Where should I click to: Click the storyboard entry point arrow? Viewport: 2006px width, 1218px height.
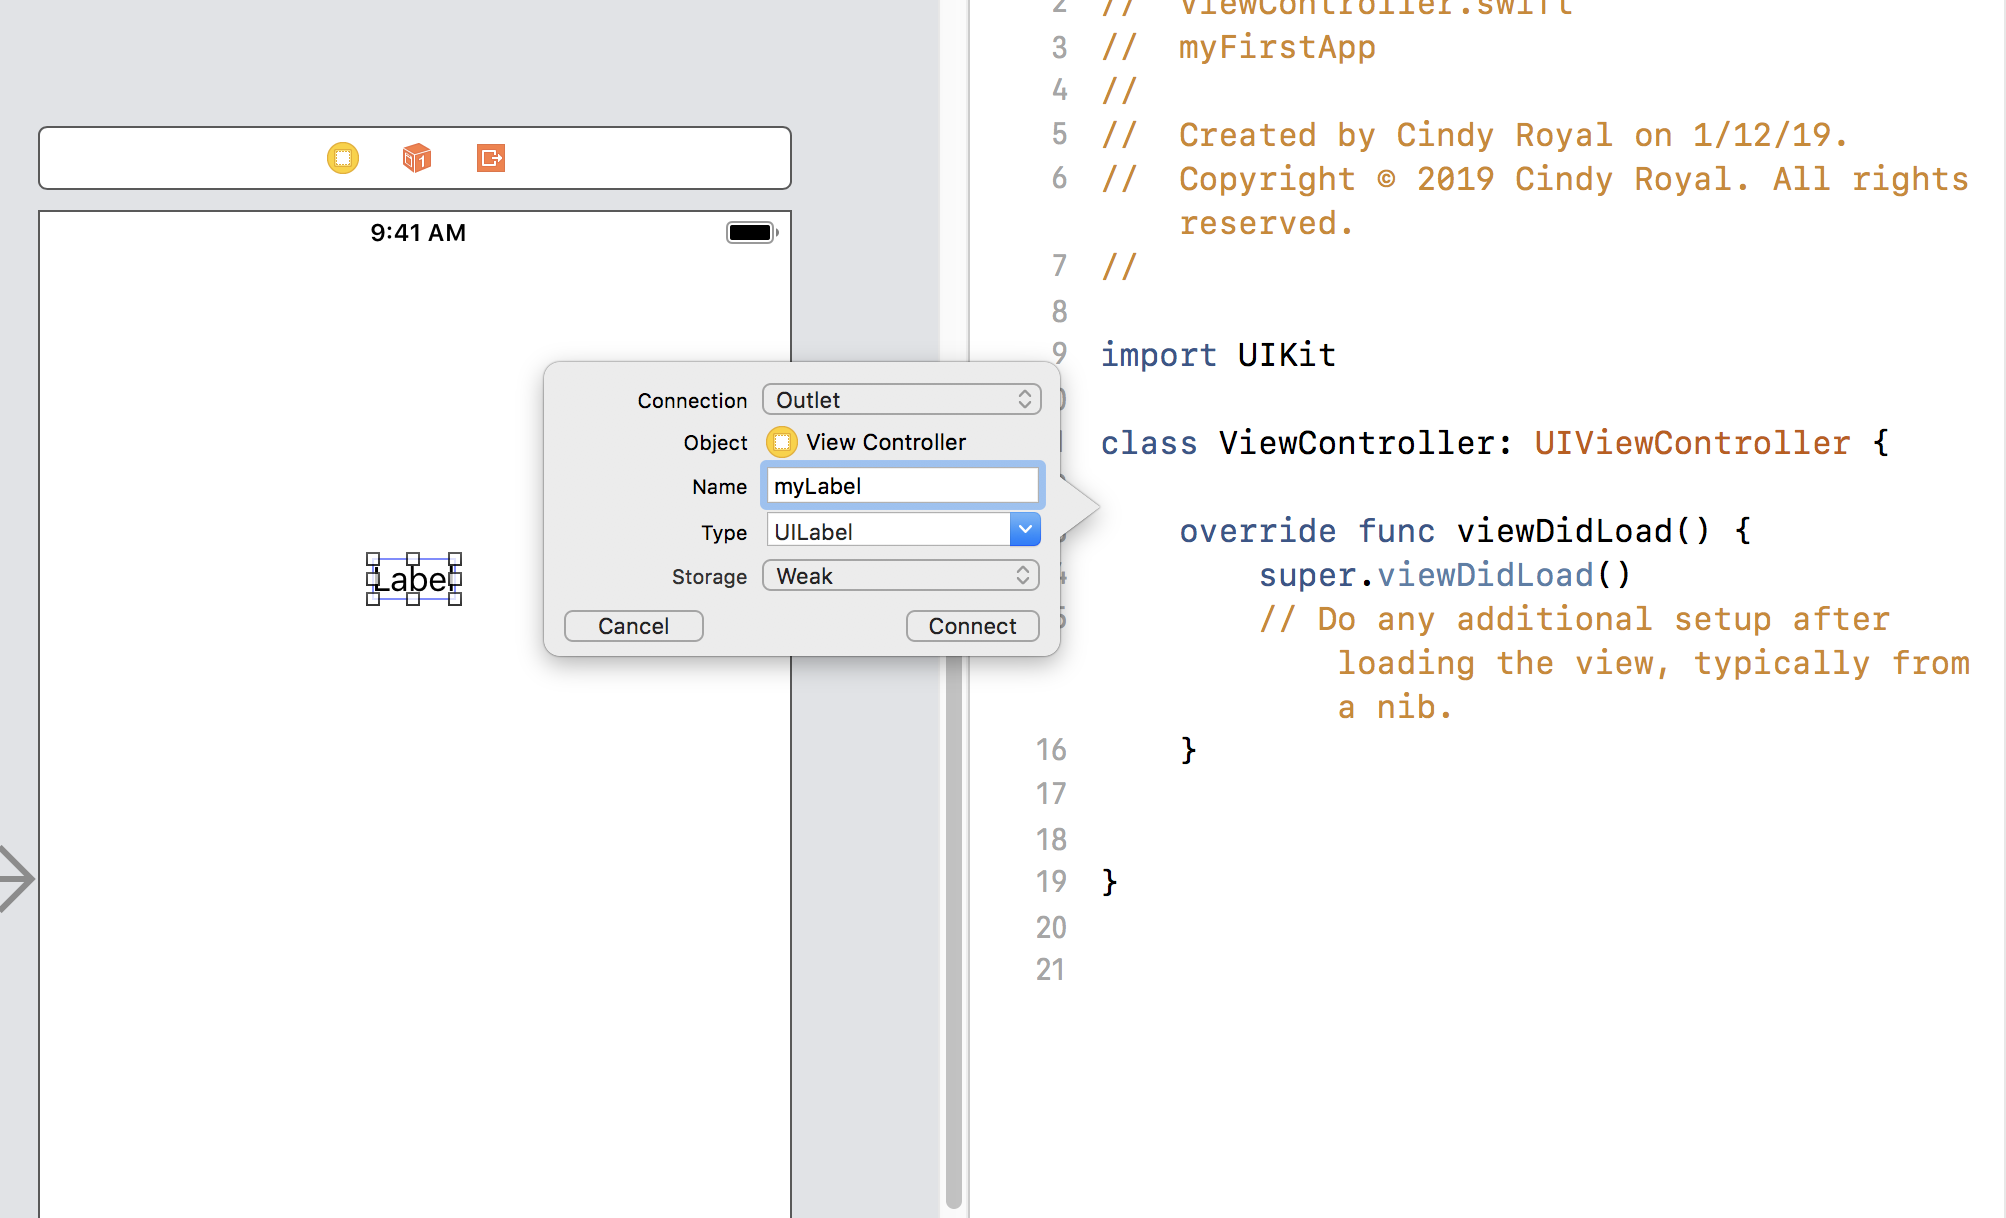[x=16, y=879]
